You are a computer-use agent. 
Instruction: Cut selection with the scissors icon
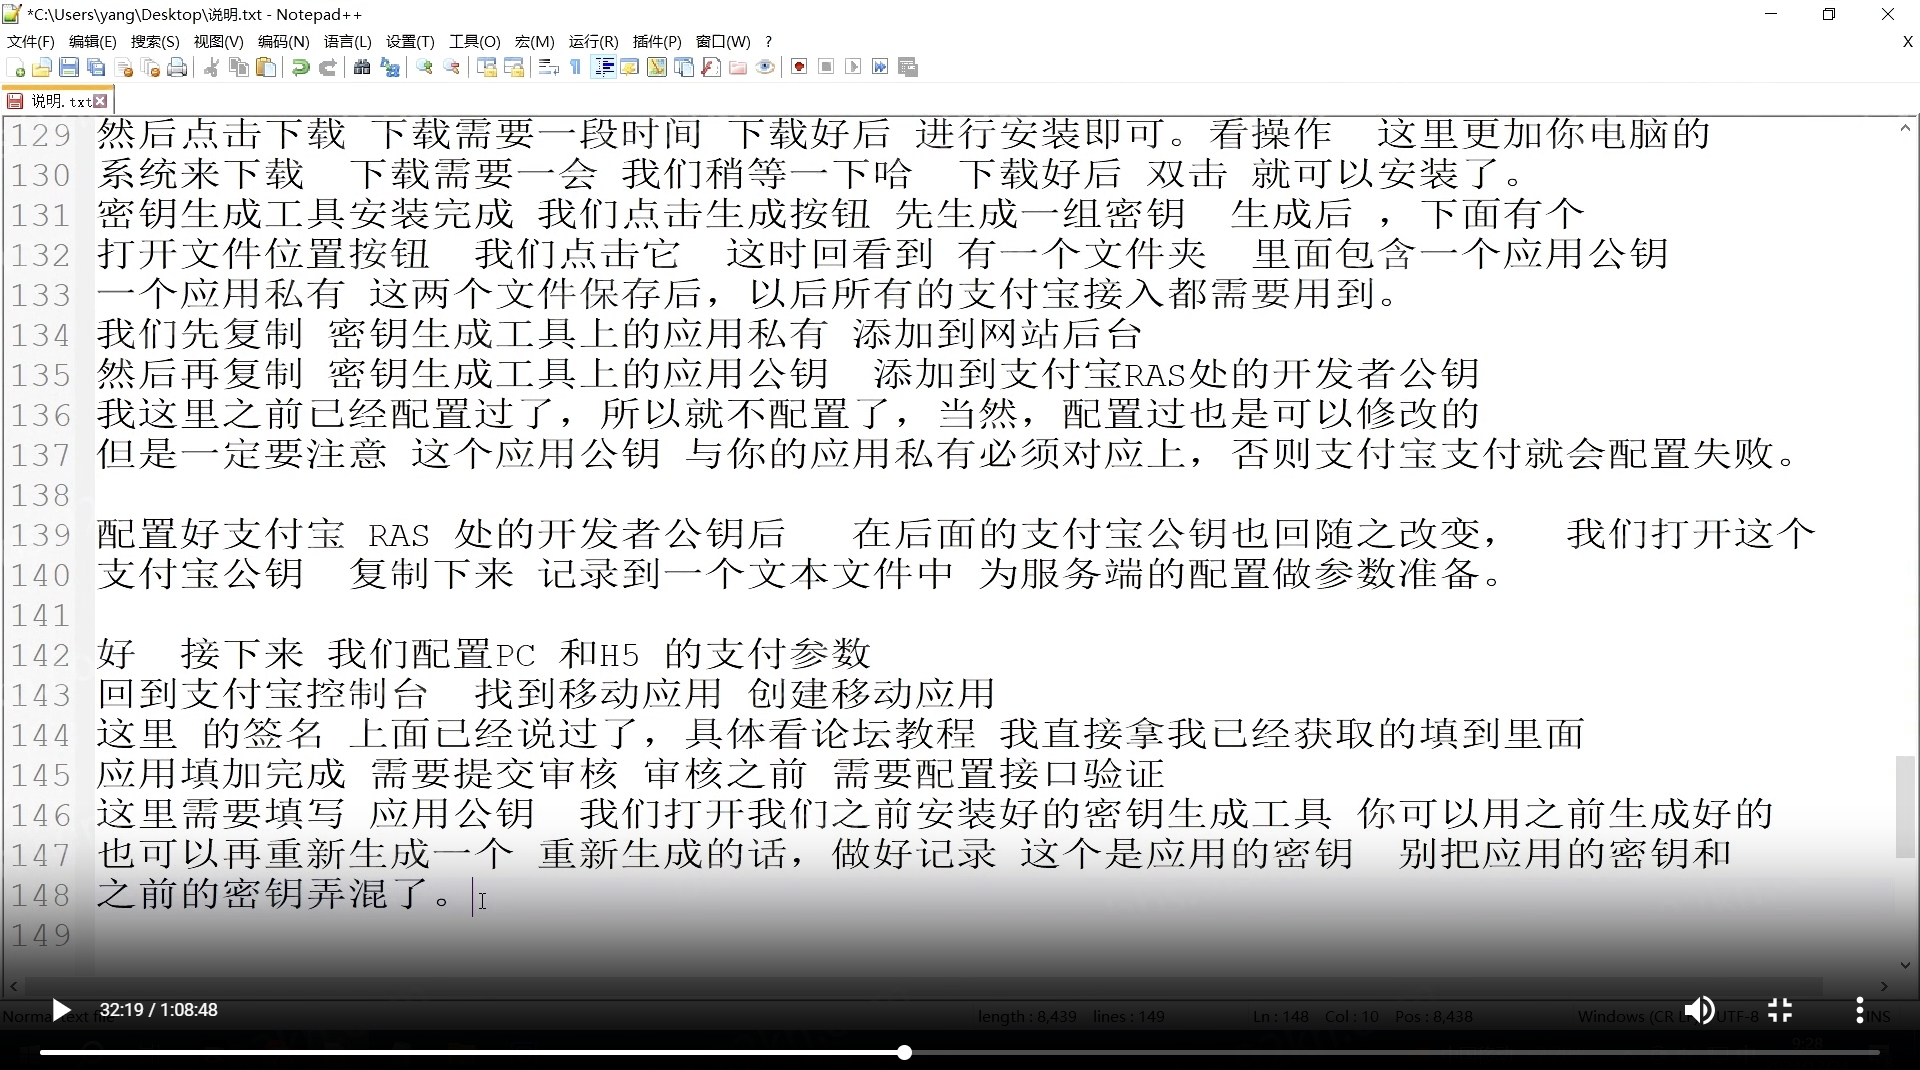[x=211, y=67]
